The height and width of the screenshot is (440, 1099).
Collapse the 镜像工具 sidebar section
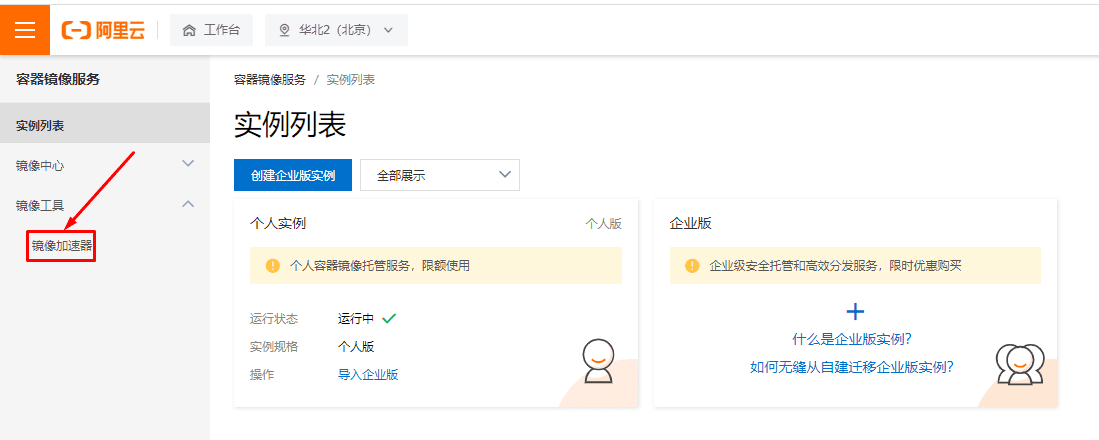[x=105, y=205]
